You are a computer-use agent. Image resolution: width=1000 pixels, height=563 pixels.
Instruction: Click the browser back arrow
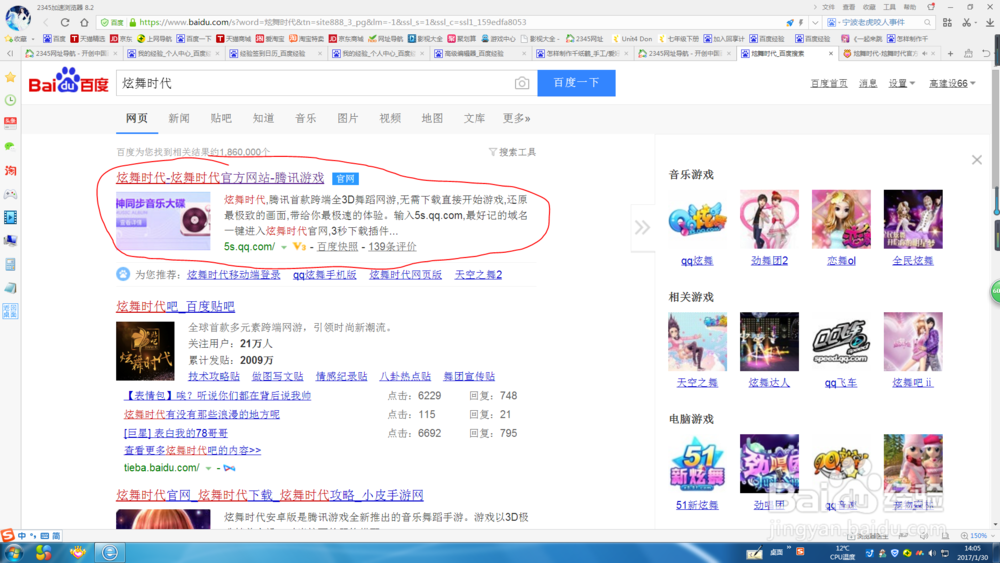46,22
